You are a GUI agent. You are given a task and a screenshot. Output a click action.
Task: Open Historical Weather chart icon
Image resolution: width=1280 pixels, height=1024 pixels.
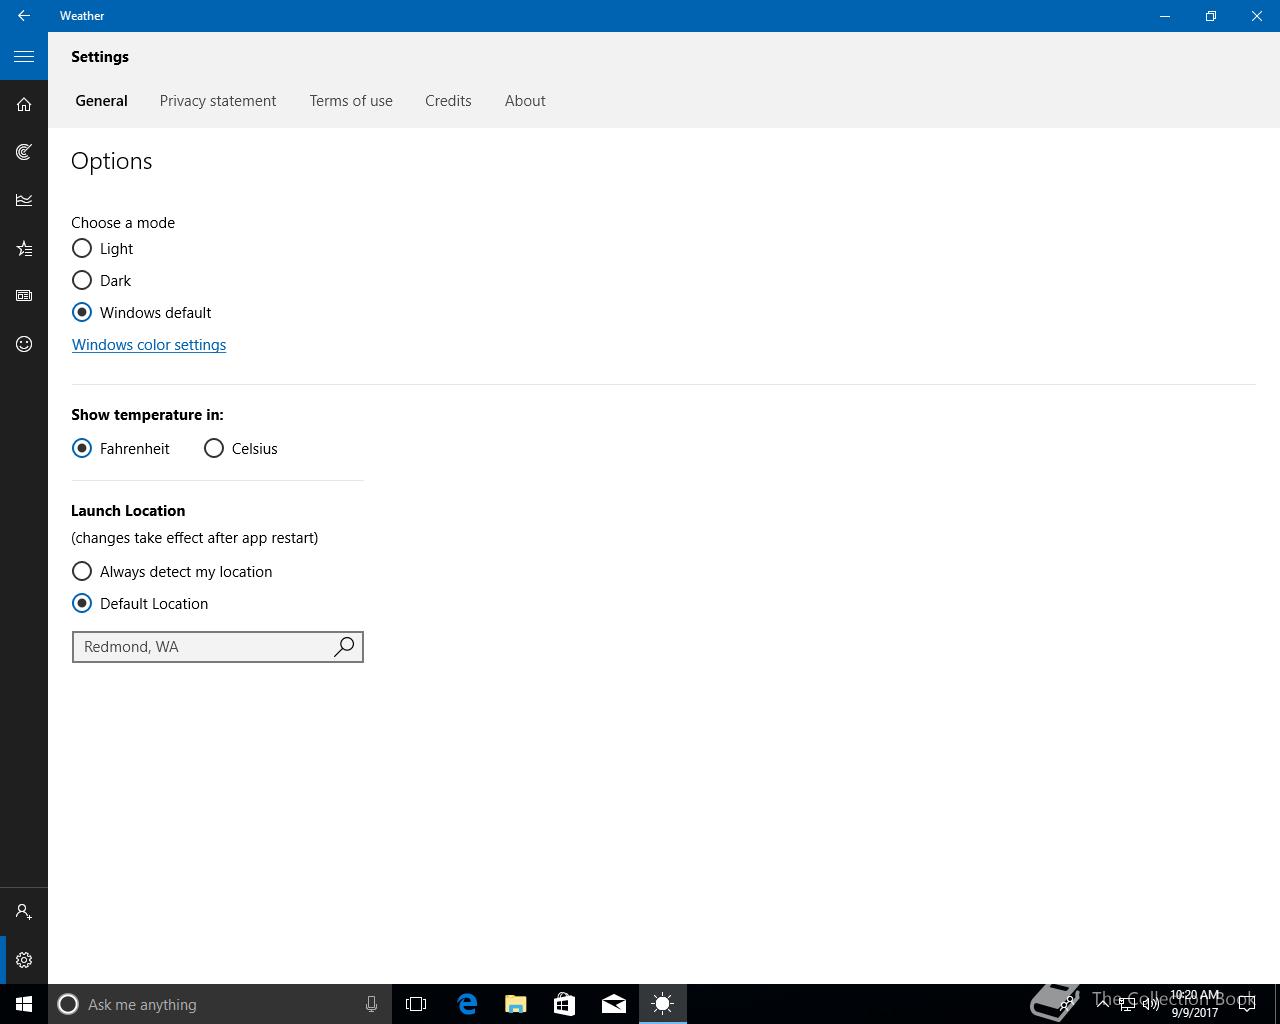(x=24, y=200)
